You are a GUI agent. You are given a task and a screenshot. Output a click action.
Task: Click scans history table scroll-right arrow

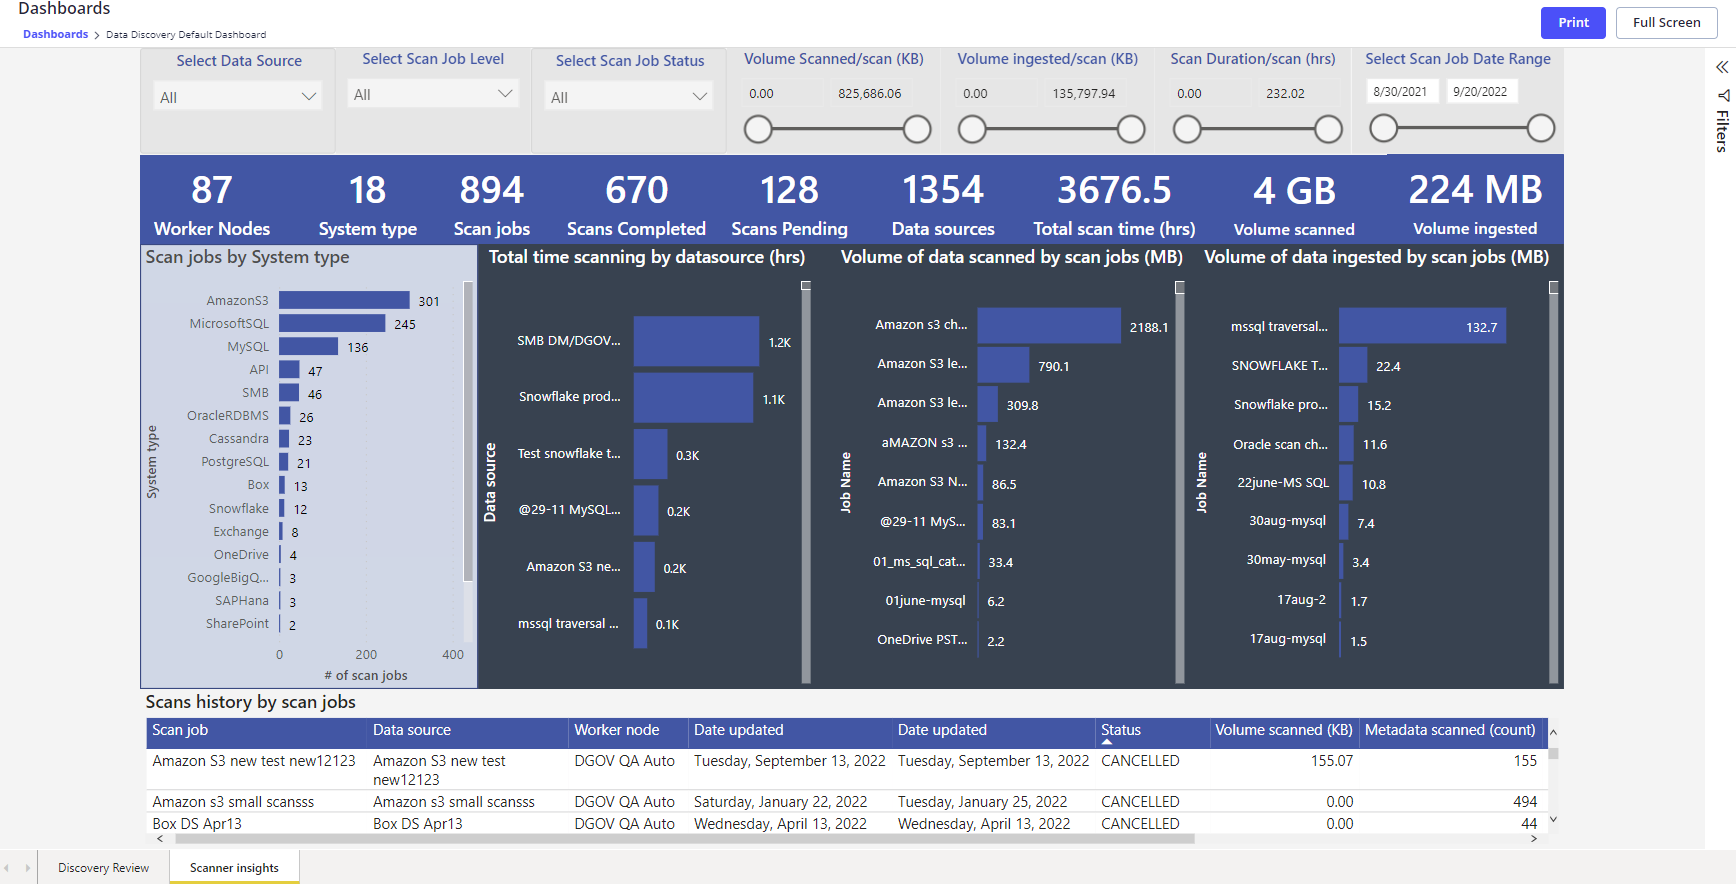click(x=1534, y=839)
